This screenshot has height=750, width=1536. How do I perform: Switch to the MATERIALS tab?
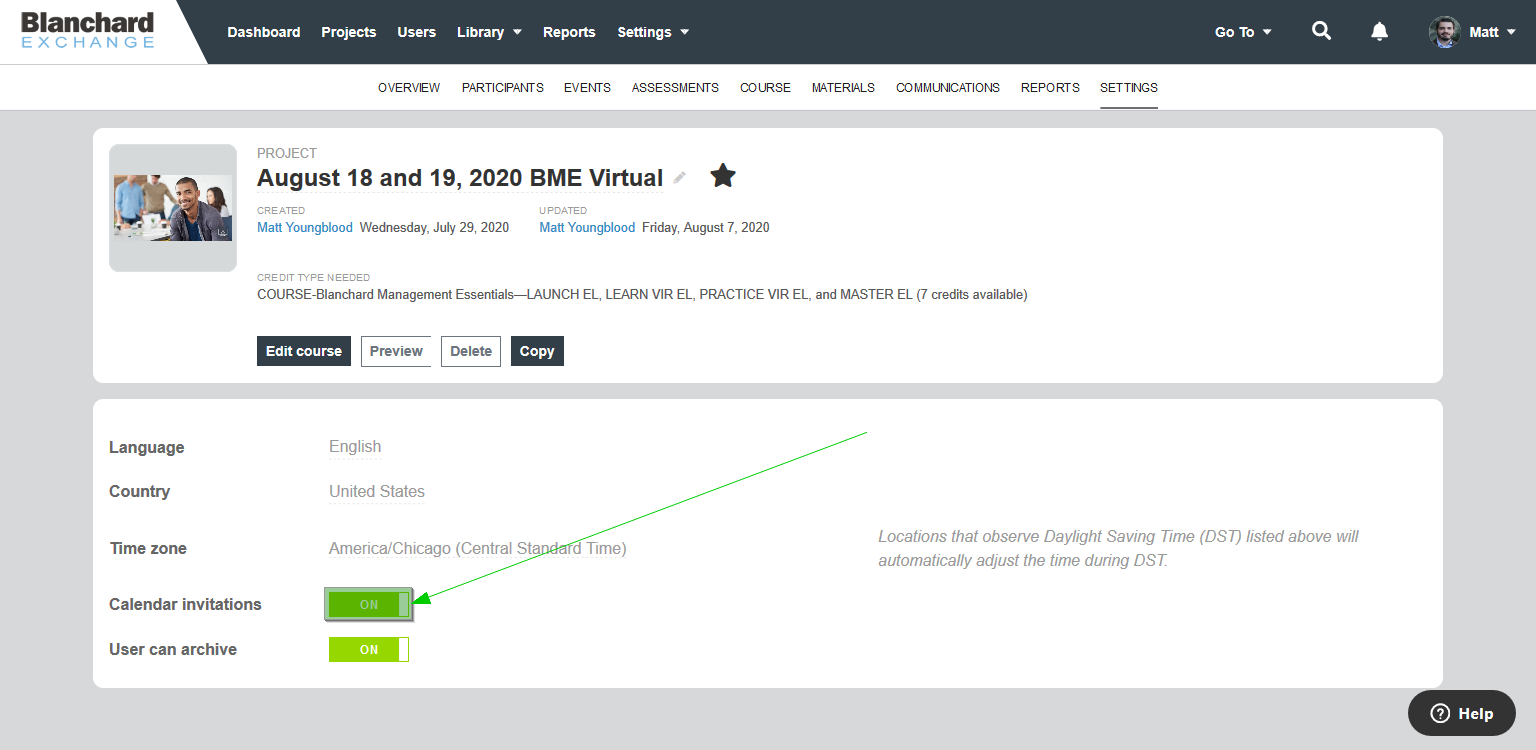tap(843, 88)
